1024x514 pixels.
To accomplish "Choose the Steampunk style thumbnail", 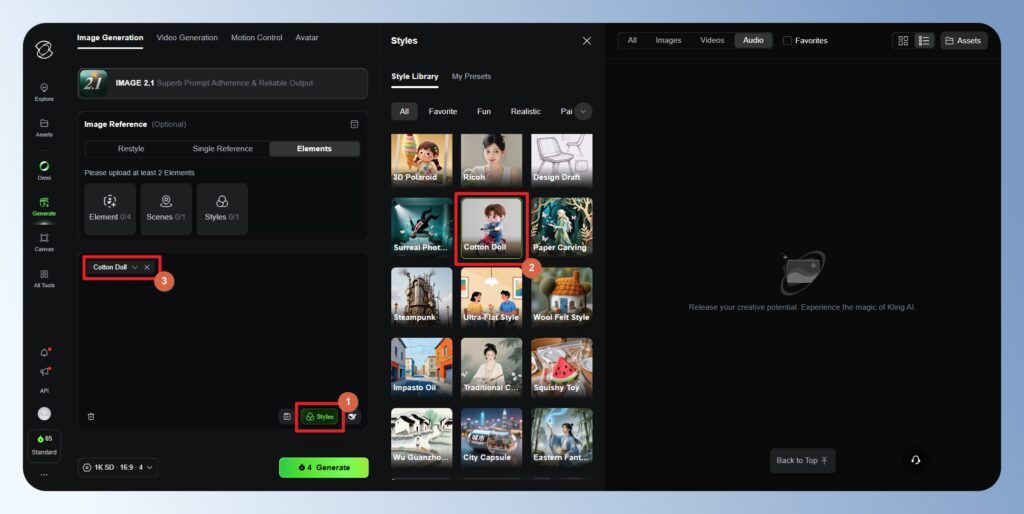I will click(421, 295).
